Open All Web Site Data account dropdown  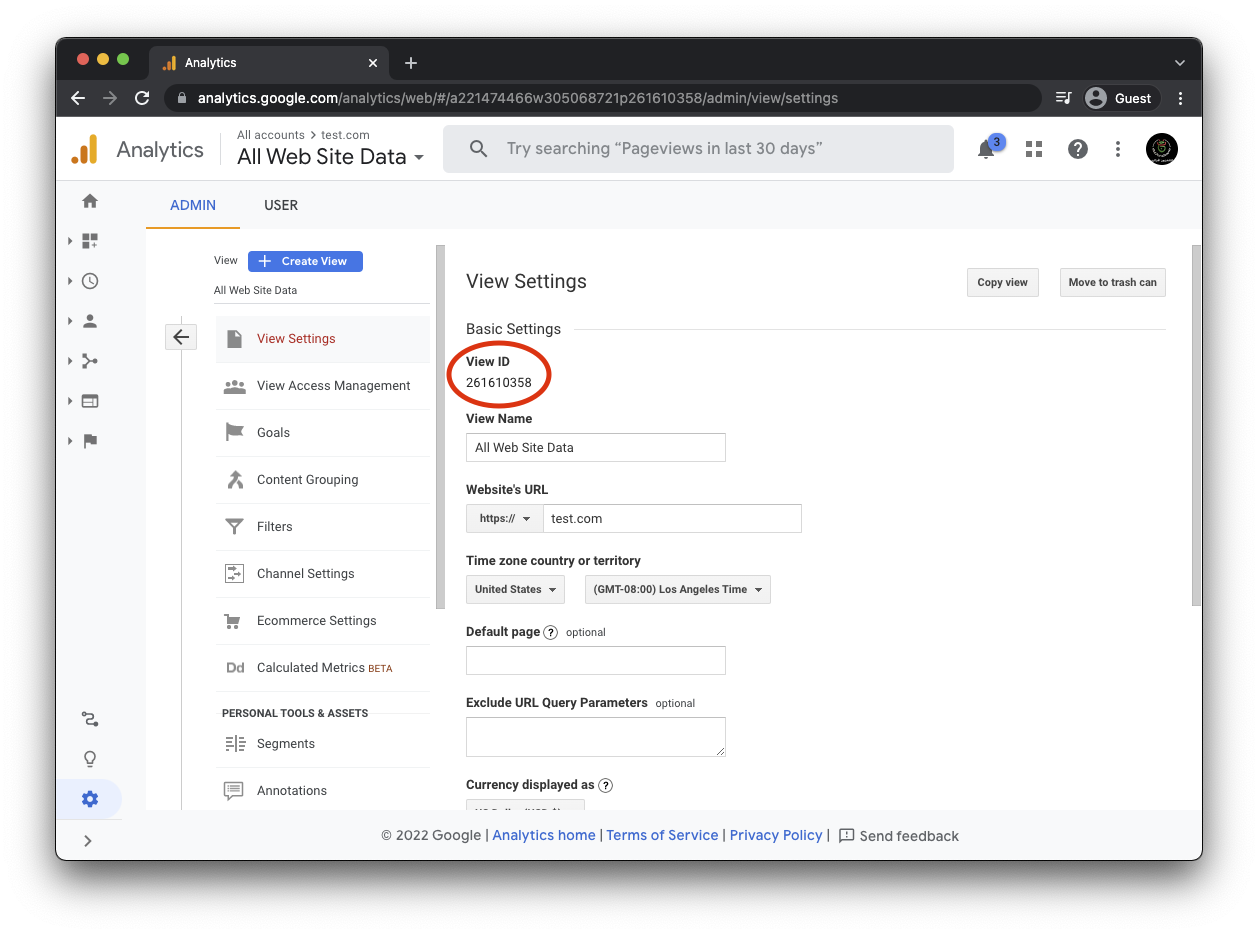point(330,157)
